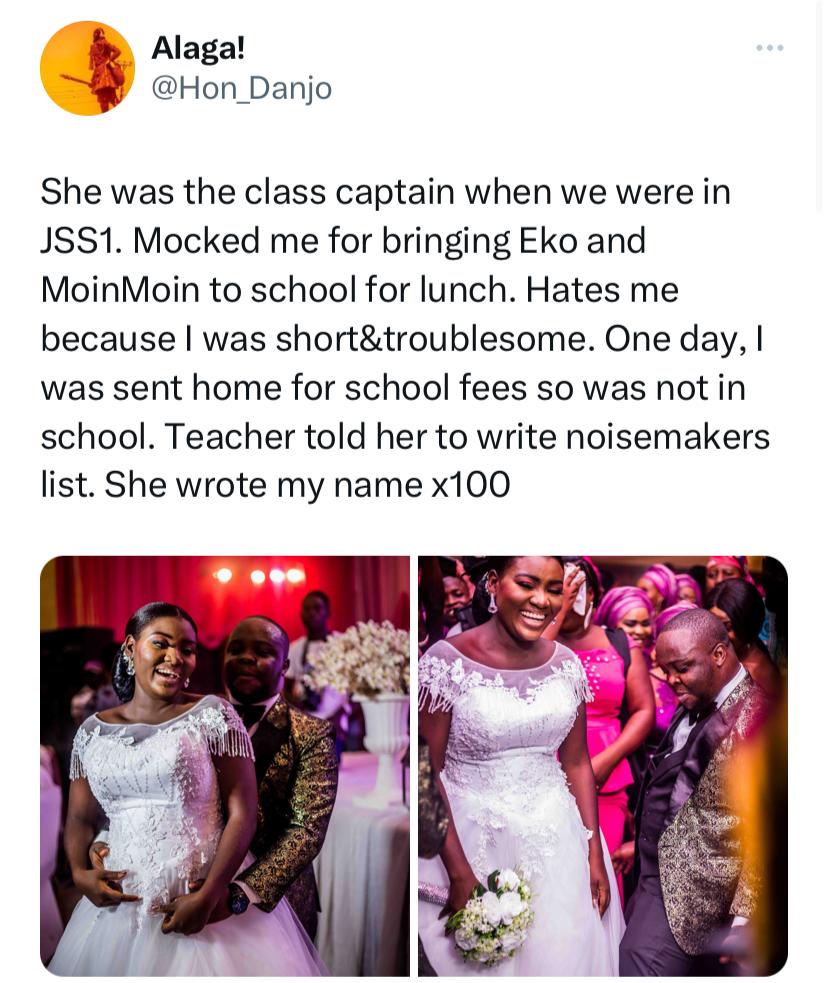The height and width of the screenshot is (983, 828).
Task: Click the tweet text beginning 'She was the class captain'
Action: [x=405, y=339]
